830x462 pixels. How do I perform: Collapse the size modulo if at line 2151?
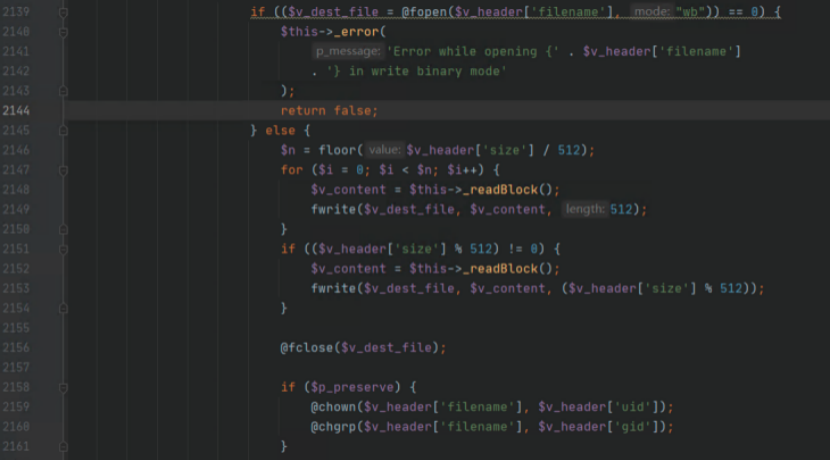pyautogui.click(x=64, y=248)
